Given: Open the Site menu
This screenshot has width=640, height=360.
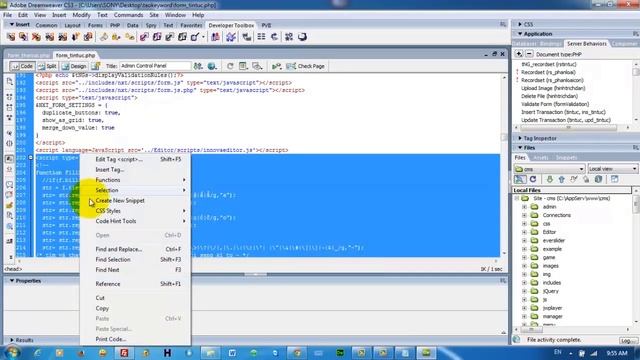Looking at the screenshot, I should (154, 15).
